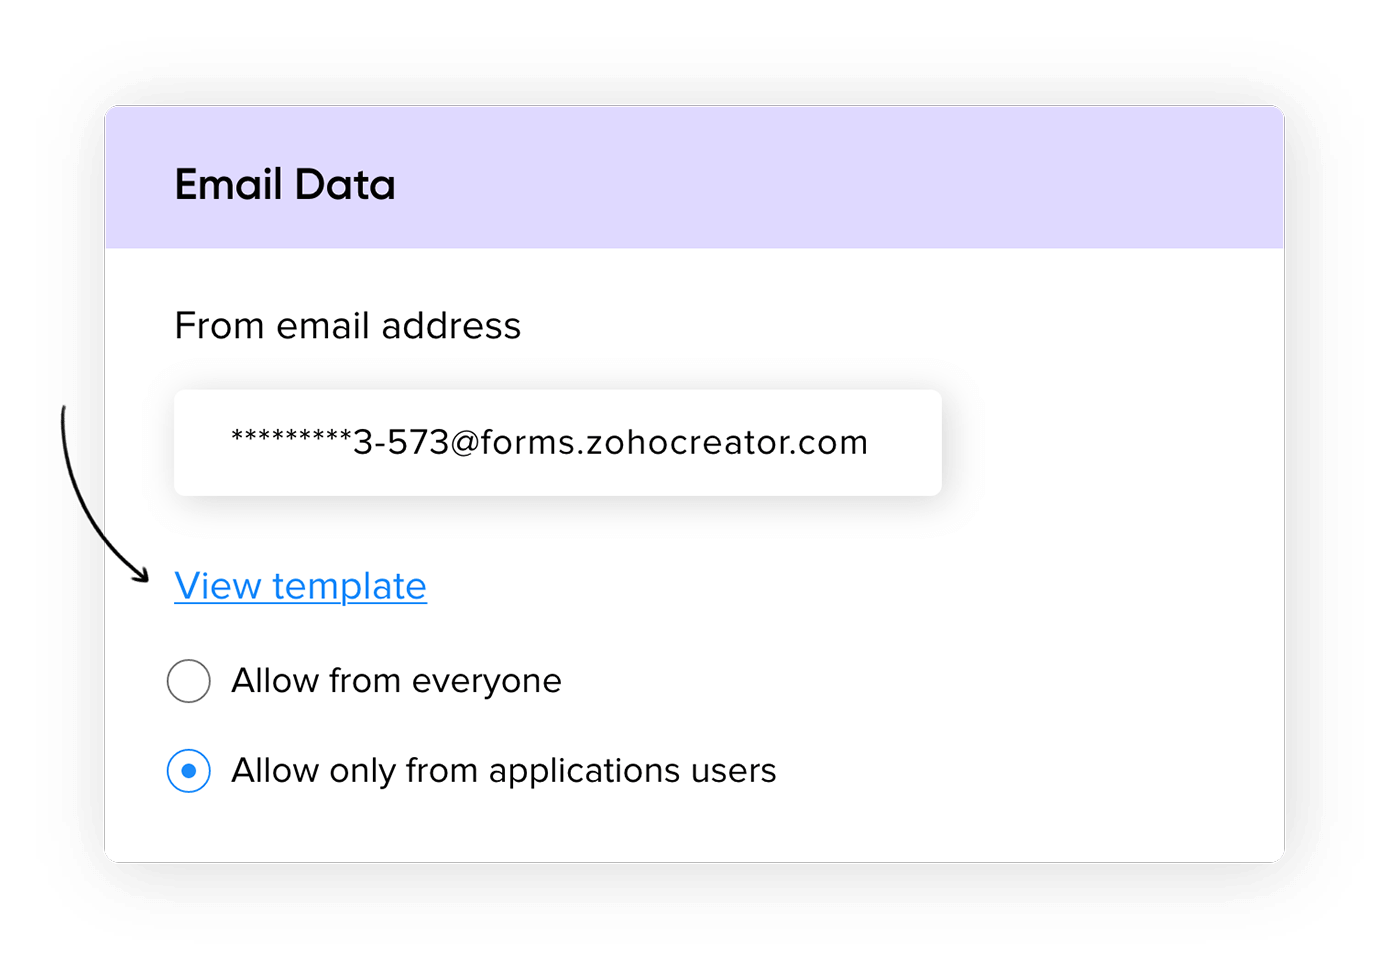Click the word View in the blue link

click(217, 586)
